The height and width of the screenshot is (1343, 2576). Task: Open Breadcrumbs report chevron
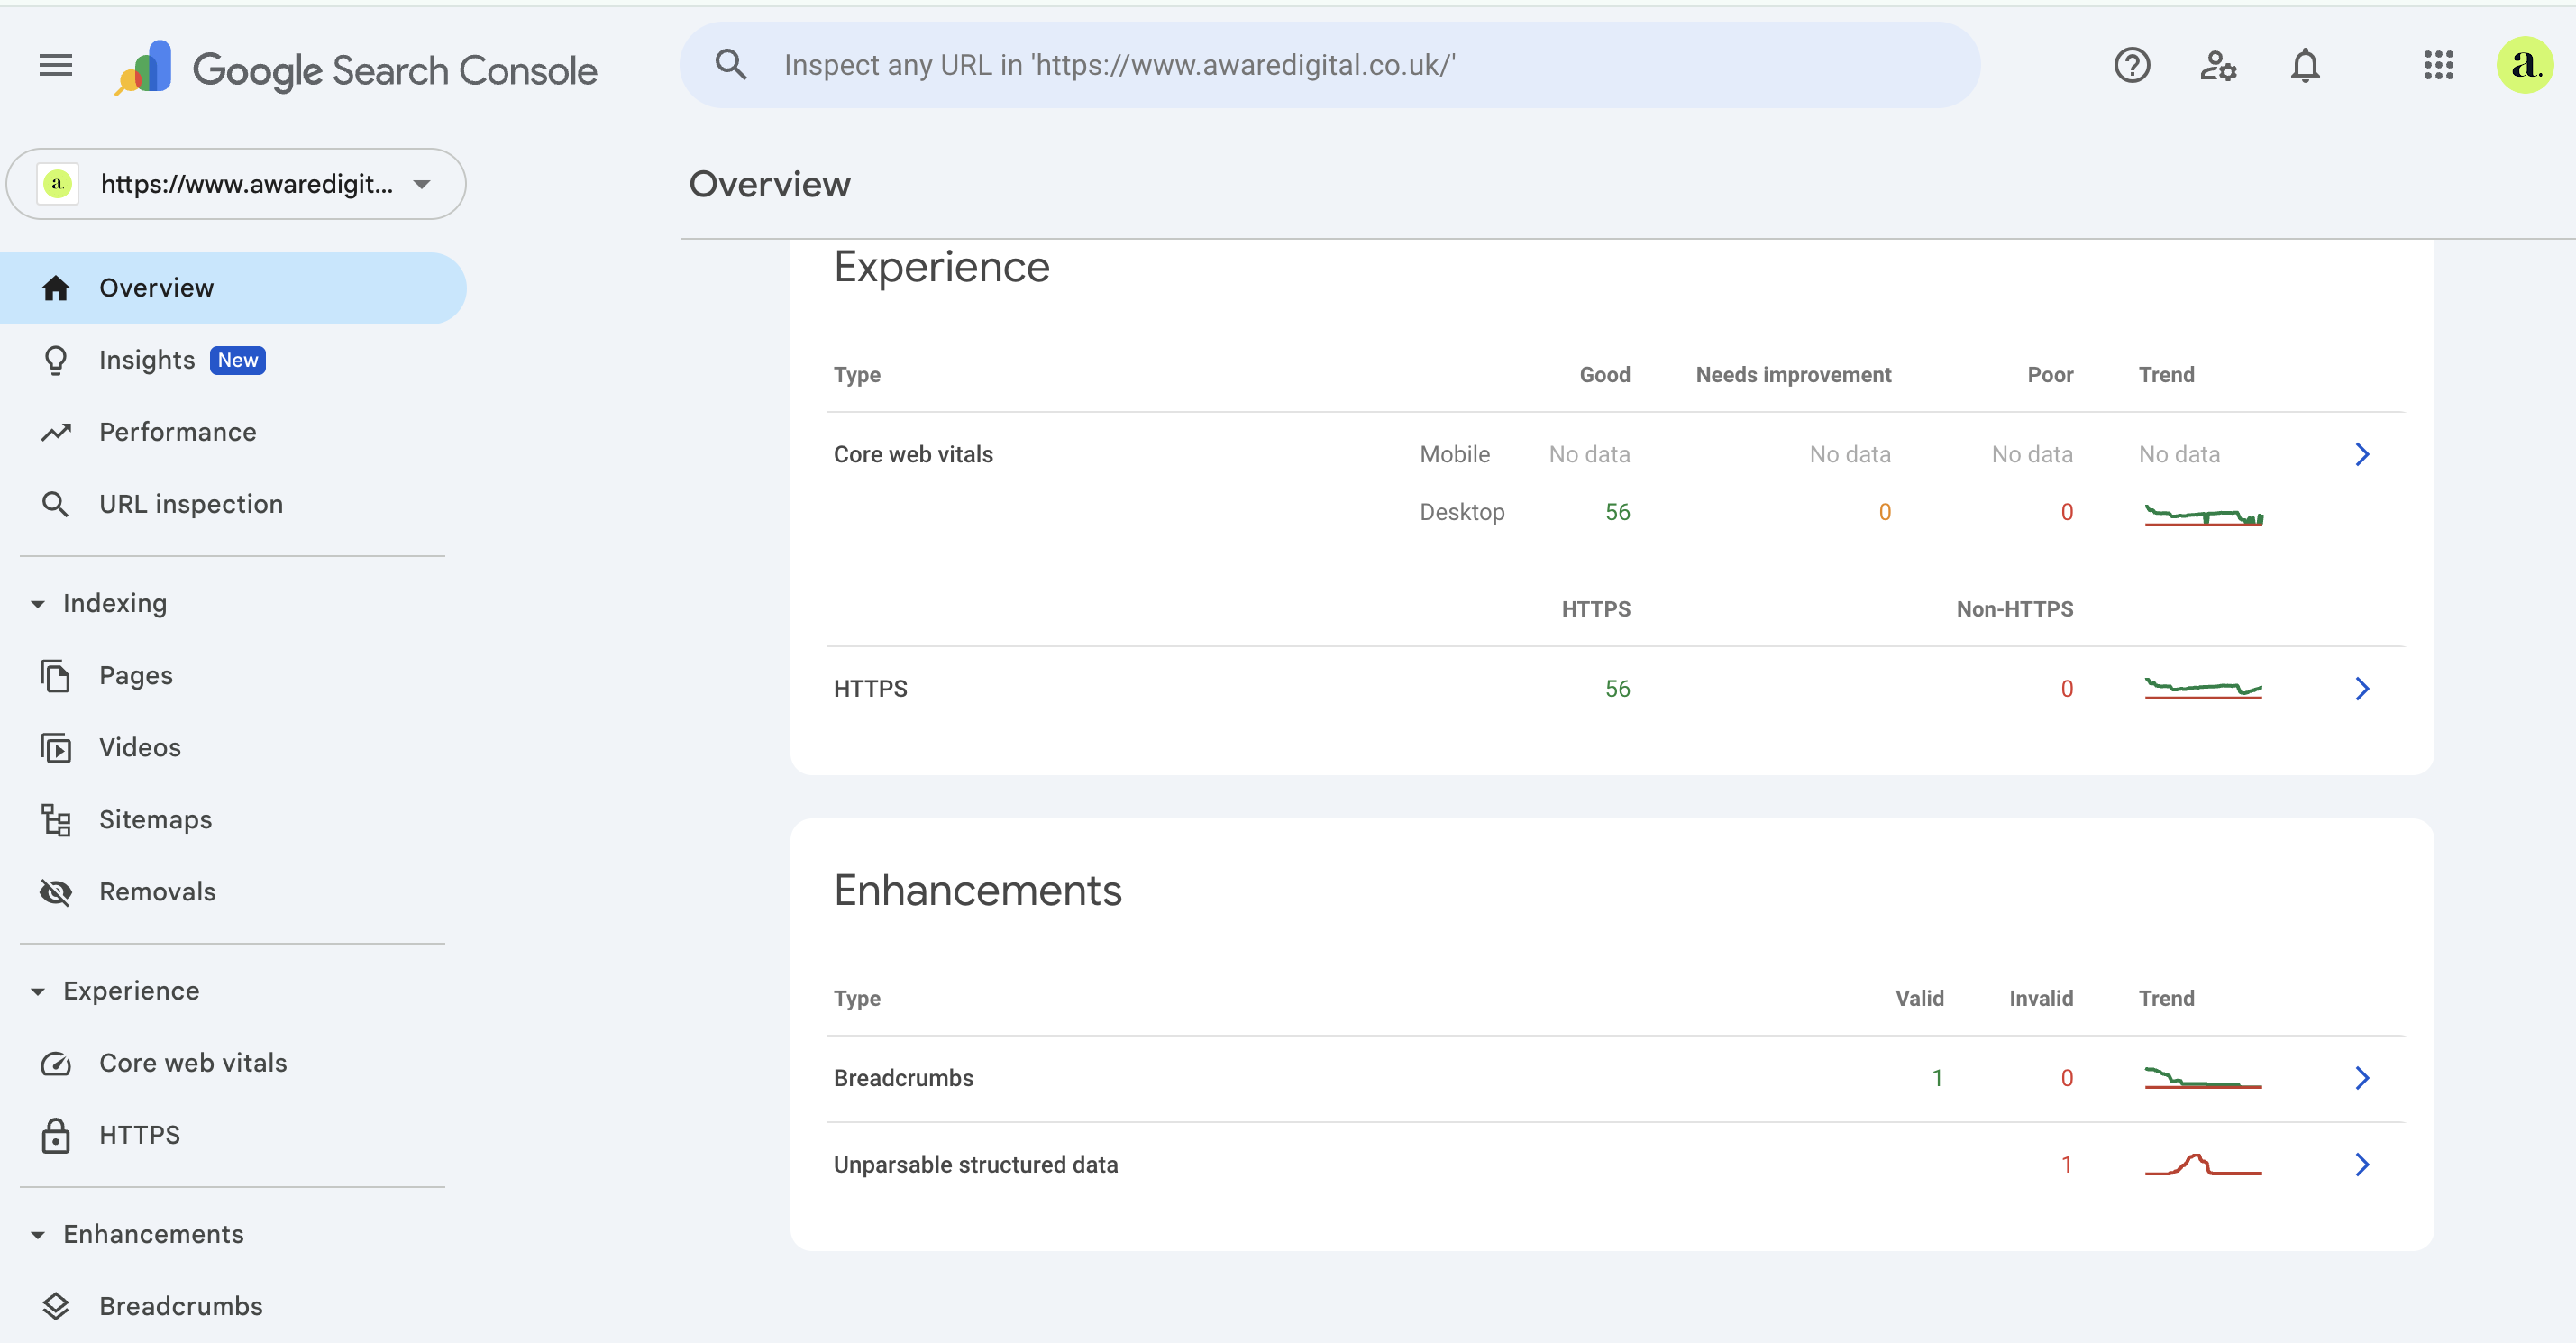tap(2362, 1078)
